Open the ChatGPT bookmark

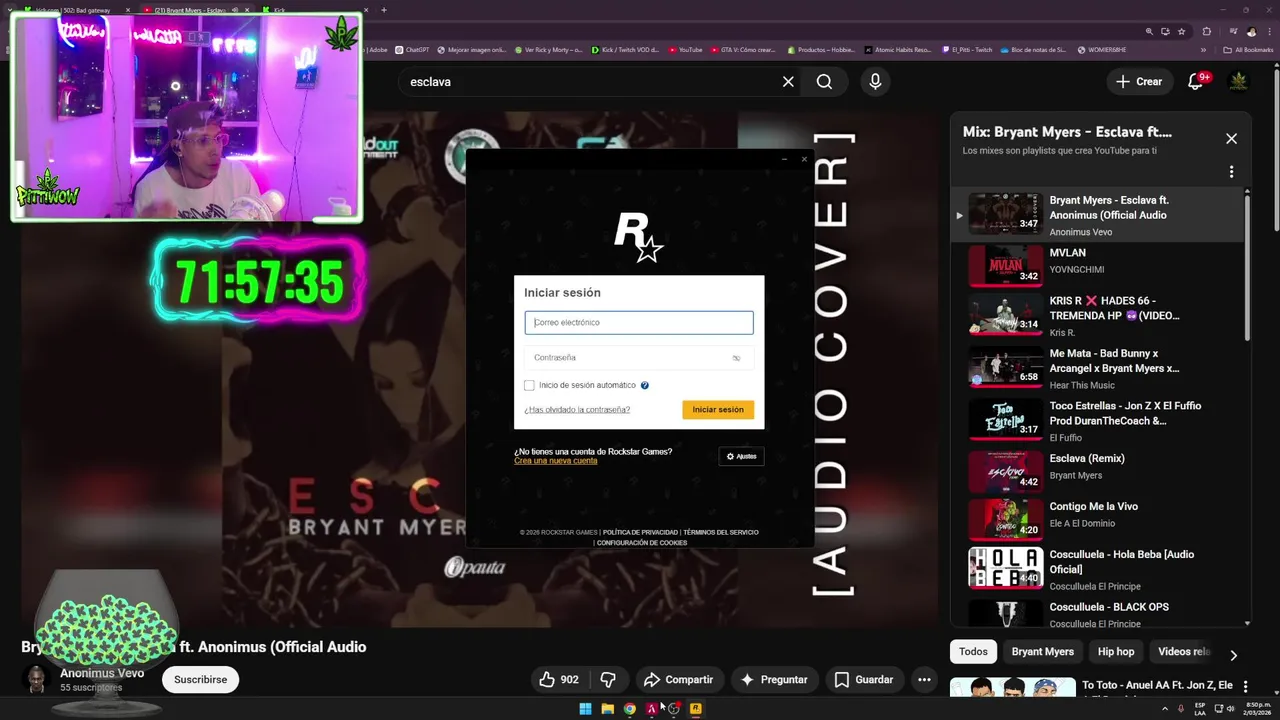tap(412, 49)
